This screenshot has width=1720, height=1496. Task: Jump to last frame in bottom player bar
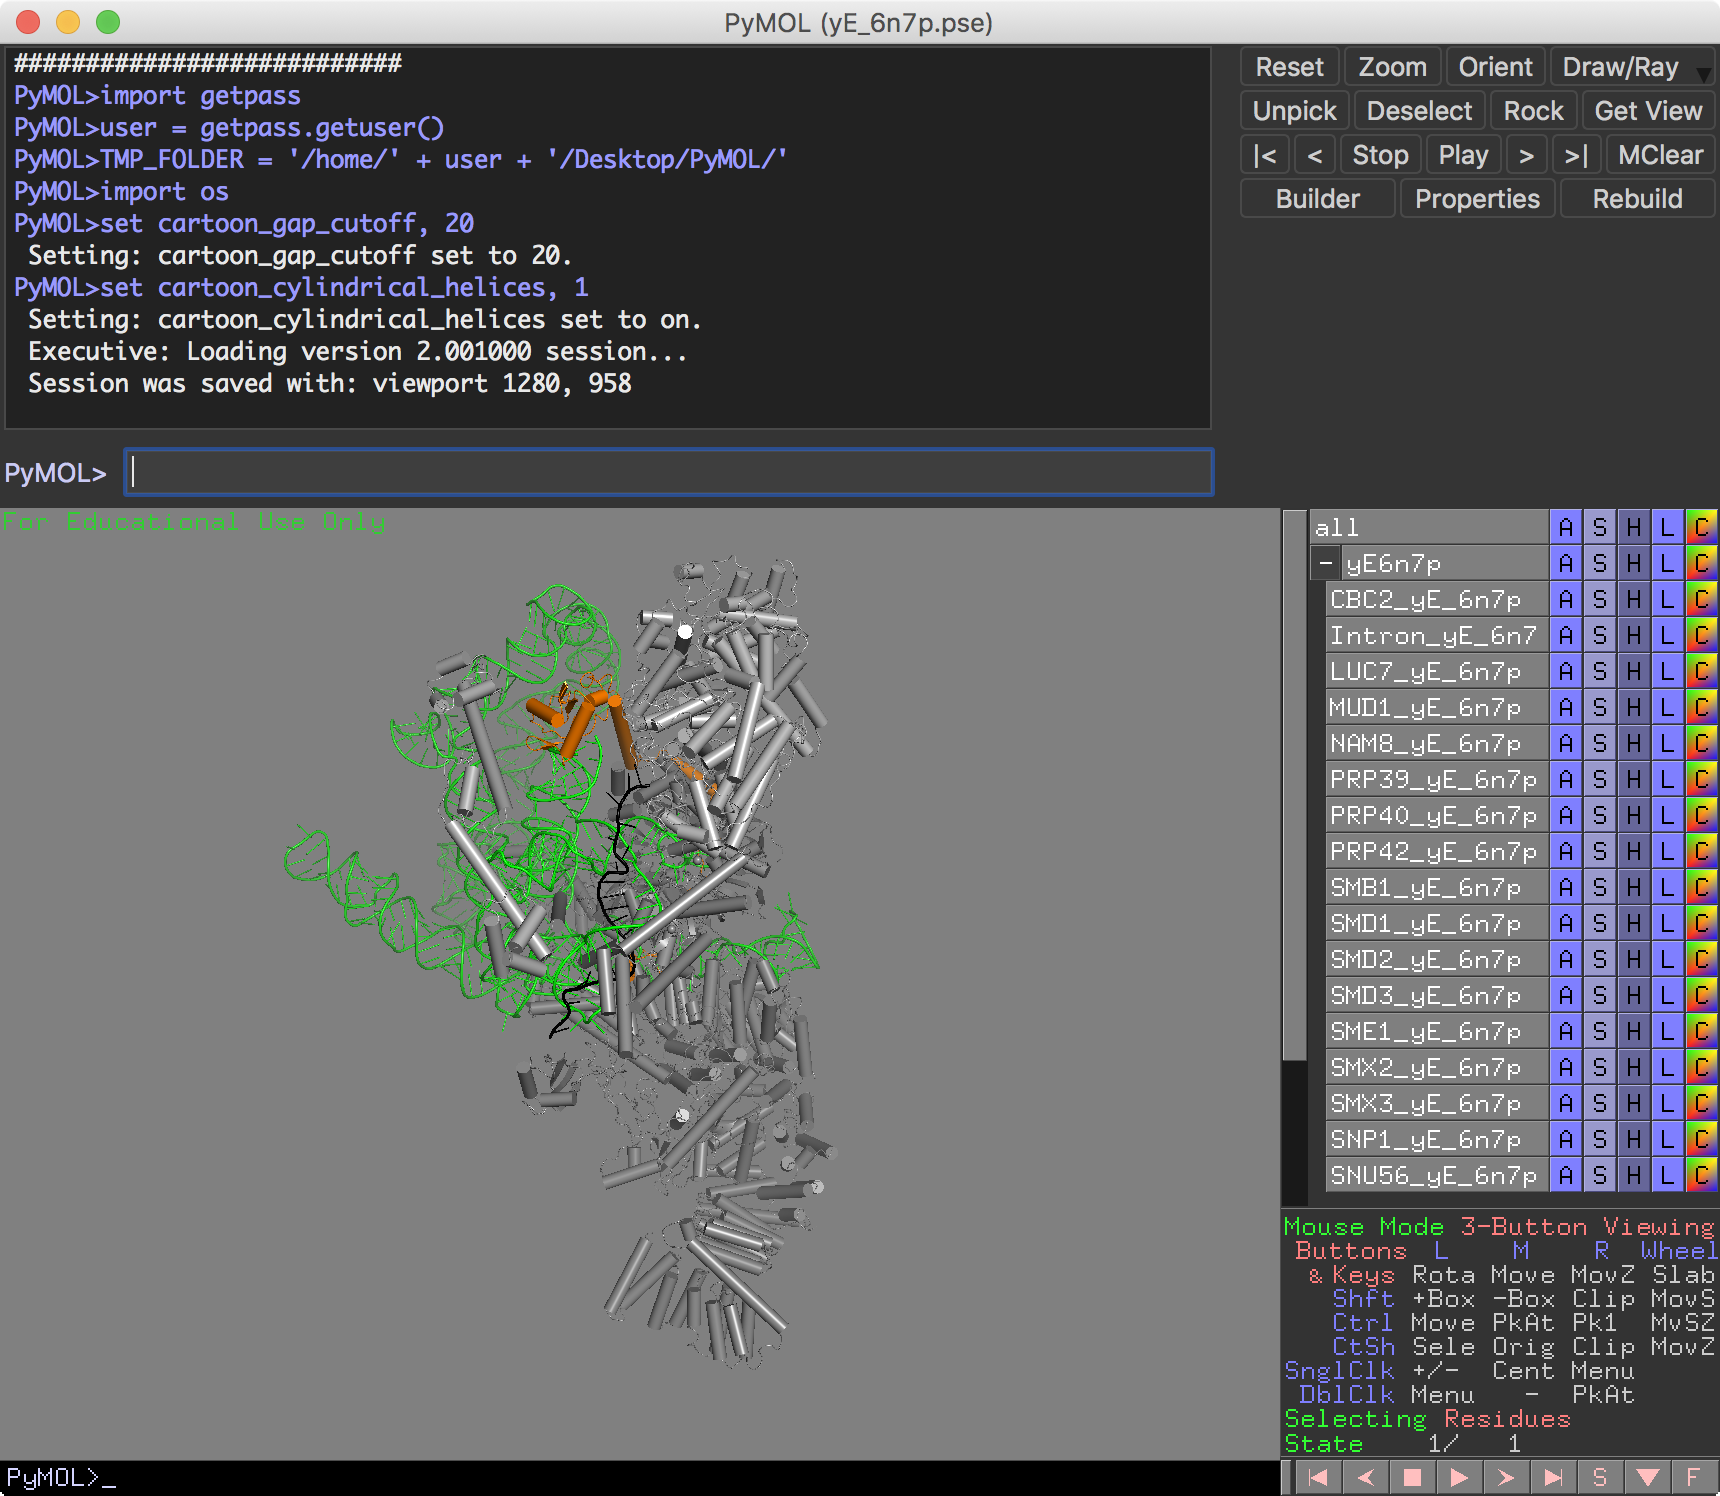point(1553,1477)
